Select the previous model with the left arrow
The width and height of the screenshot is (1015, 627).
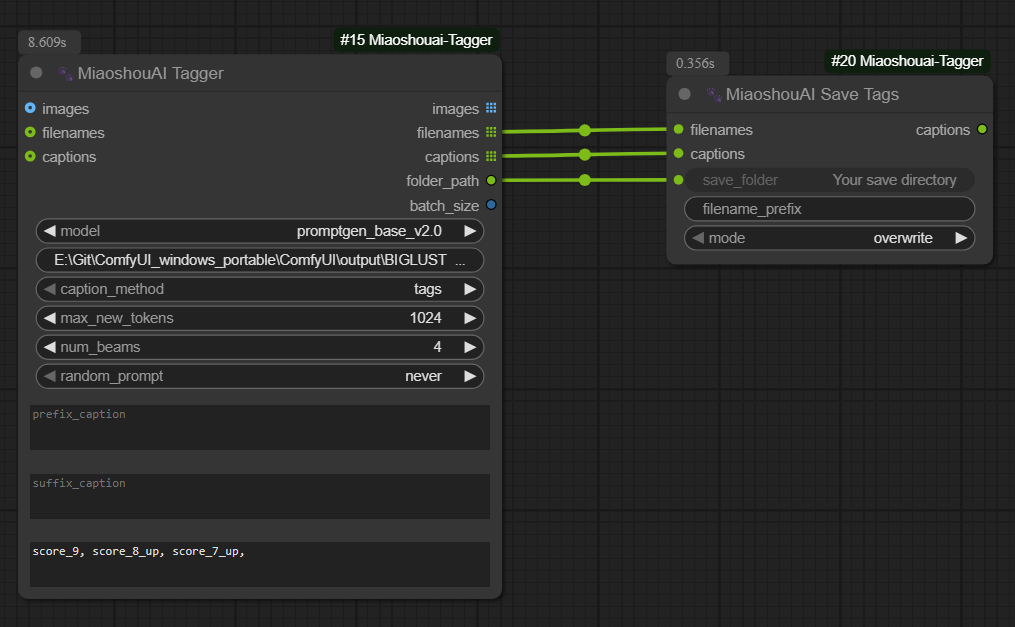coord(49,231)
